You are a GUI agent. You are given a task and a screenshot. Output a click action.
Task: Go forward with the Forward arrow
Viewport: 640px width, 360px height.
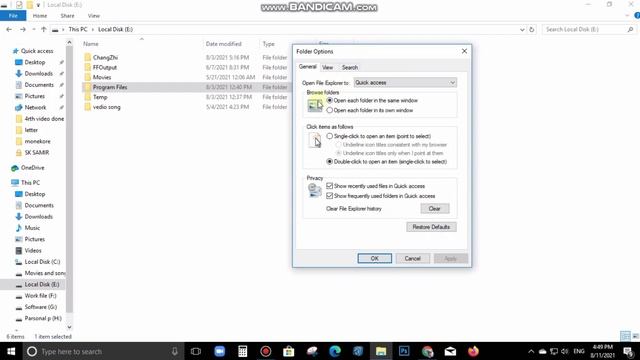23,29
